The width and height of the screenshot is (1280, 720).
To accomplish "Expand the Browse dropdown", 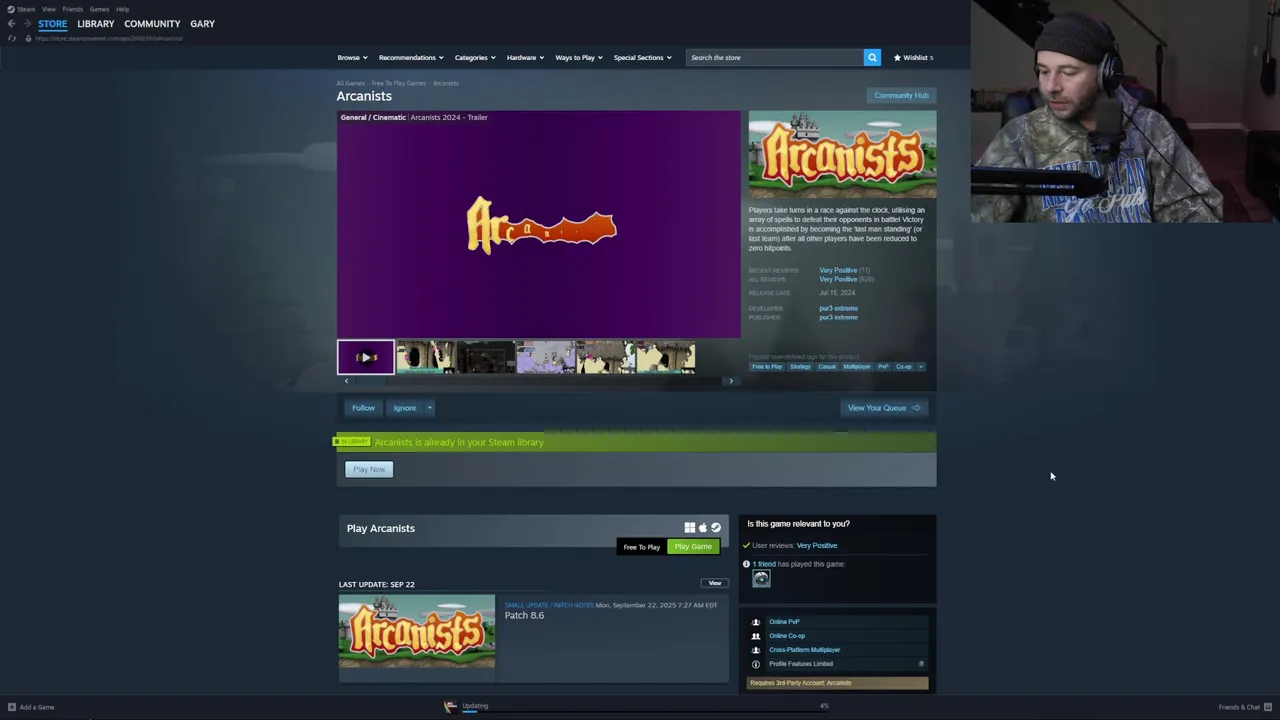I will (352, 58).
